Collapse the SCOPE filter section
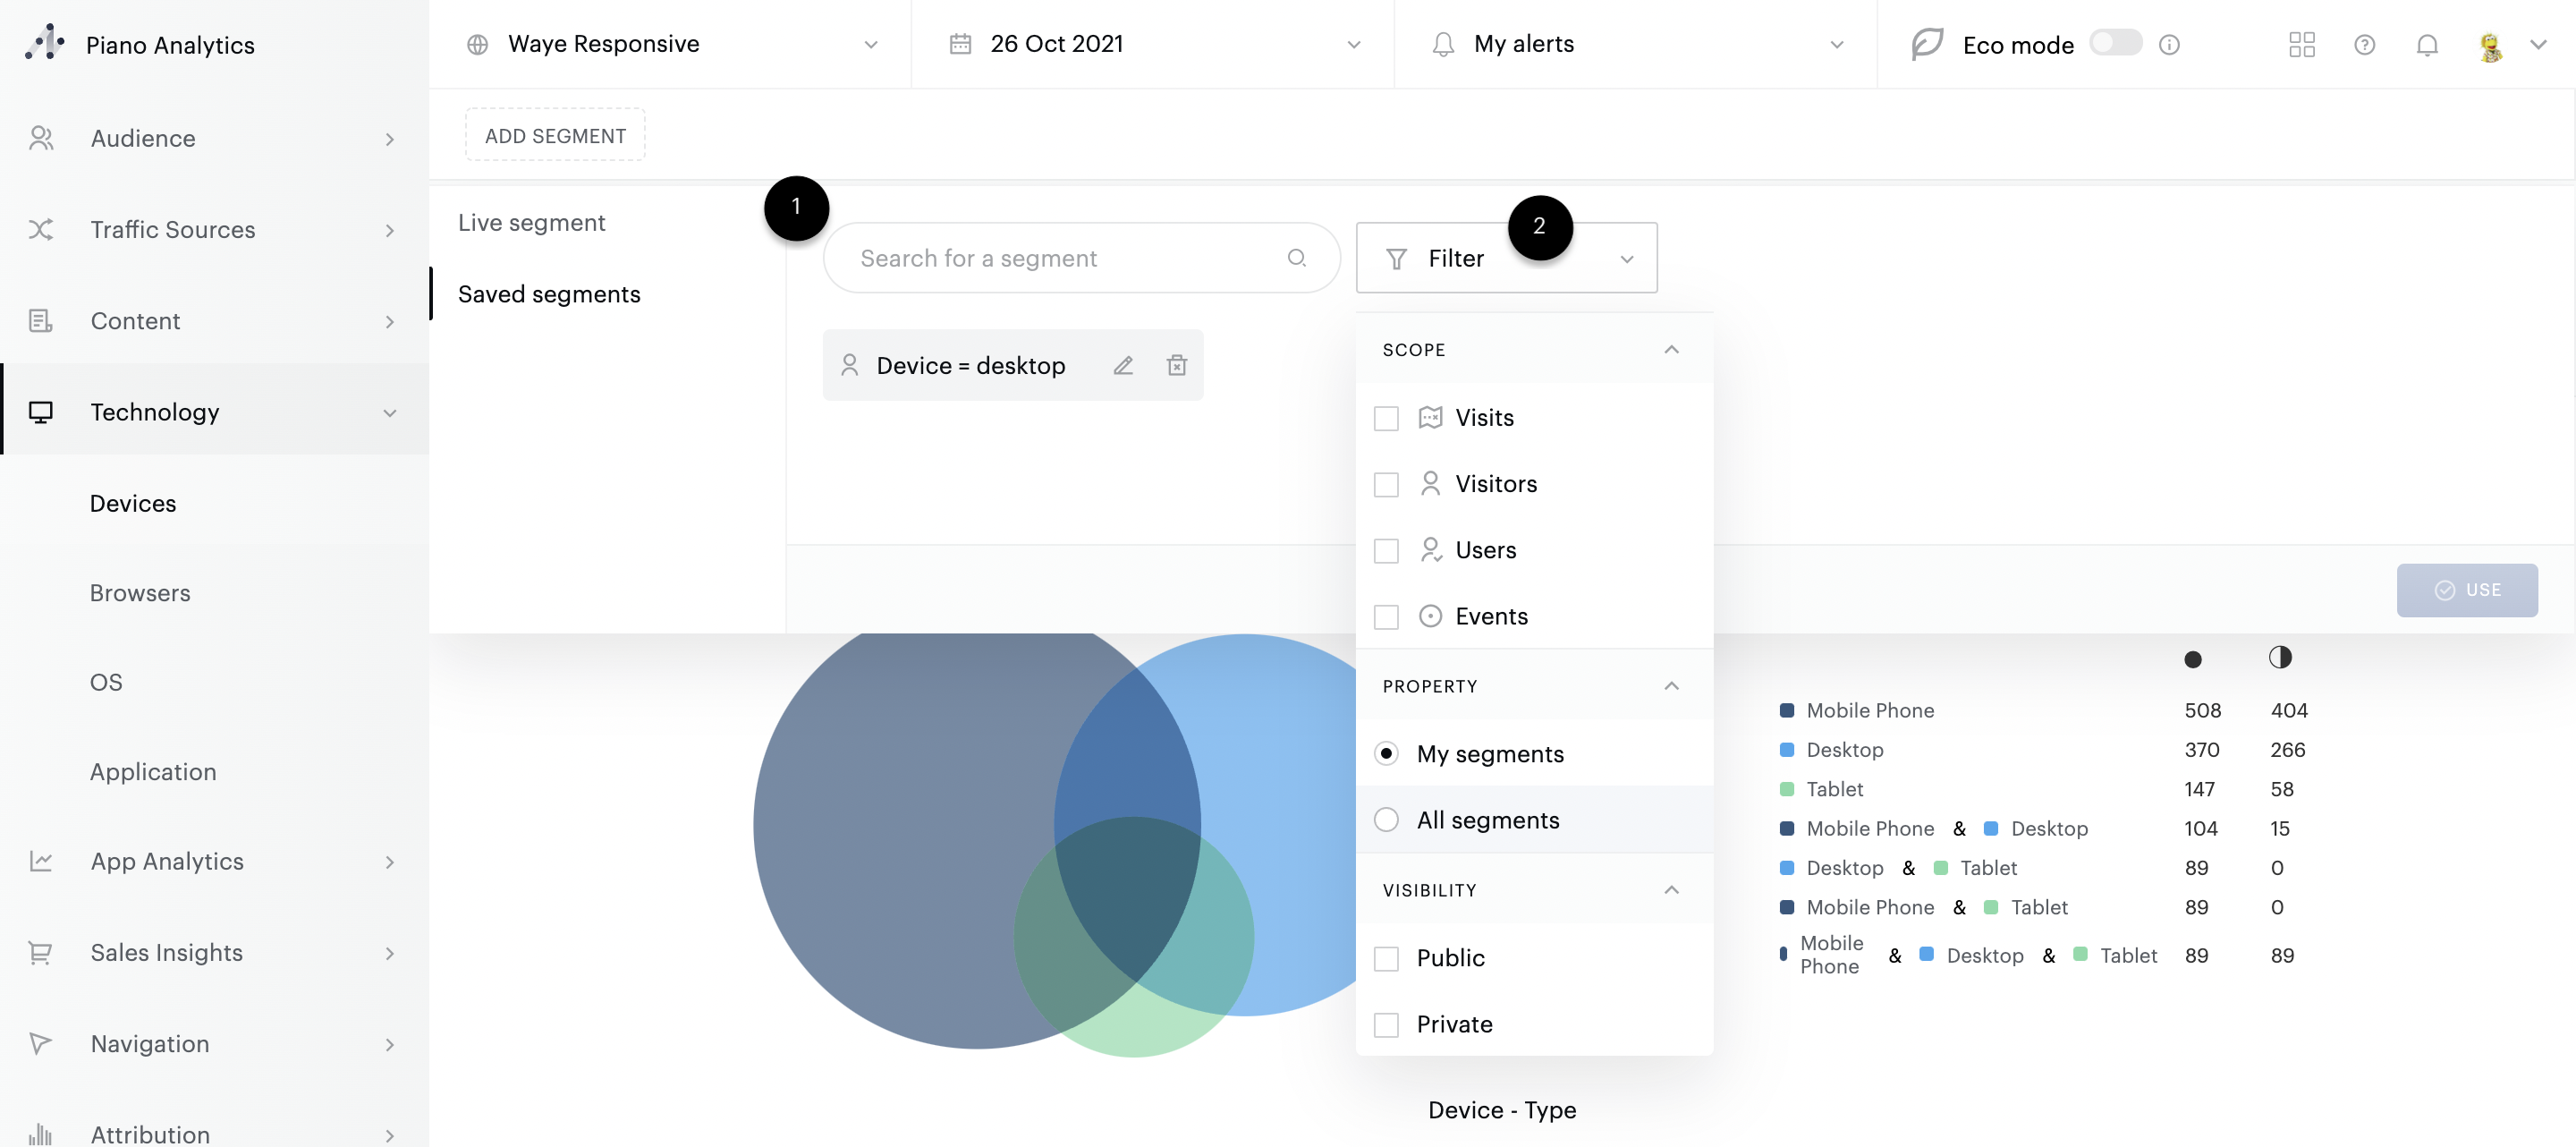Viewport: 2576px width, 1147px height. (x=1671, y=349)
